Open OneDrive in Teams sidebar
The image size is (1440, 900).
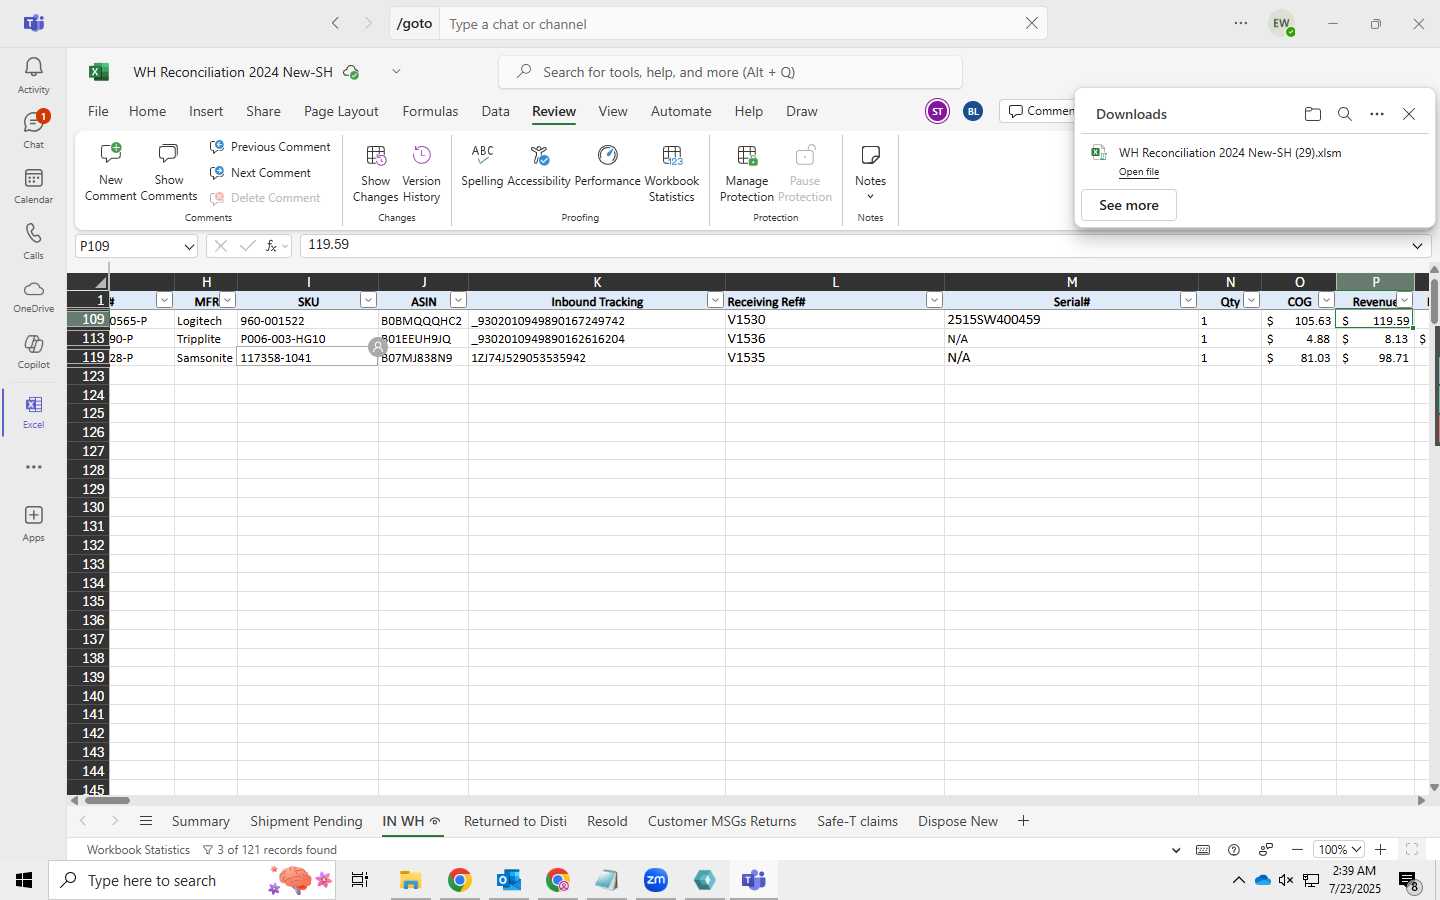tap(33, 297)
